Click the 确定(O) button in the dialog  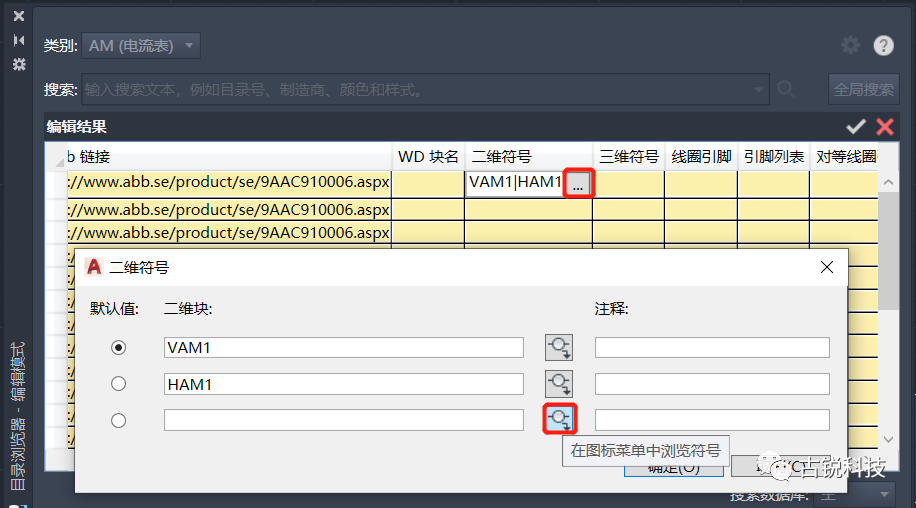(x=674, y=468)
